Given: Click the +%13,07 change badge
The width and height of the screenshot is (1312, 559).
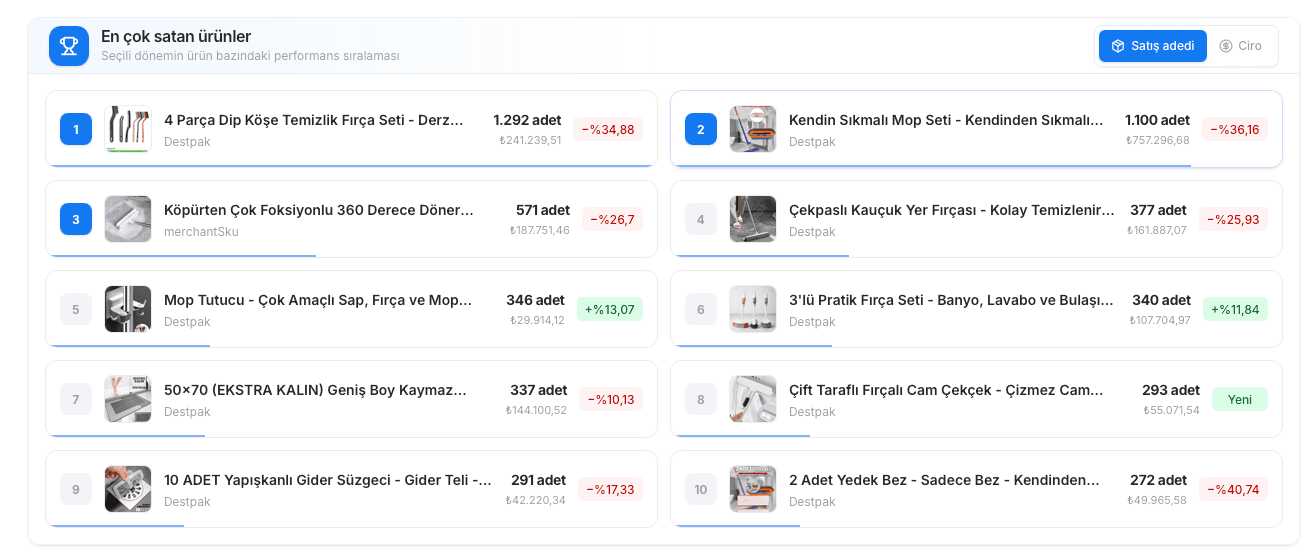Looking at the screenshot, I should (610, 309).
